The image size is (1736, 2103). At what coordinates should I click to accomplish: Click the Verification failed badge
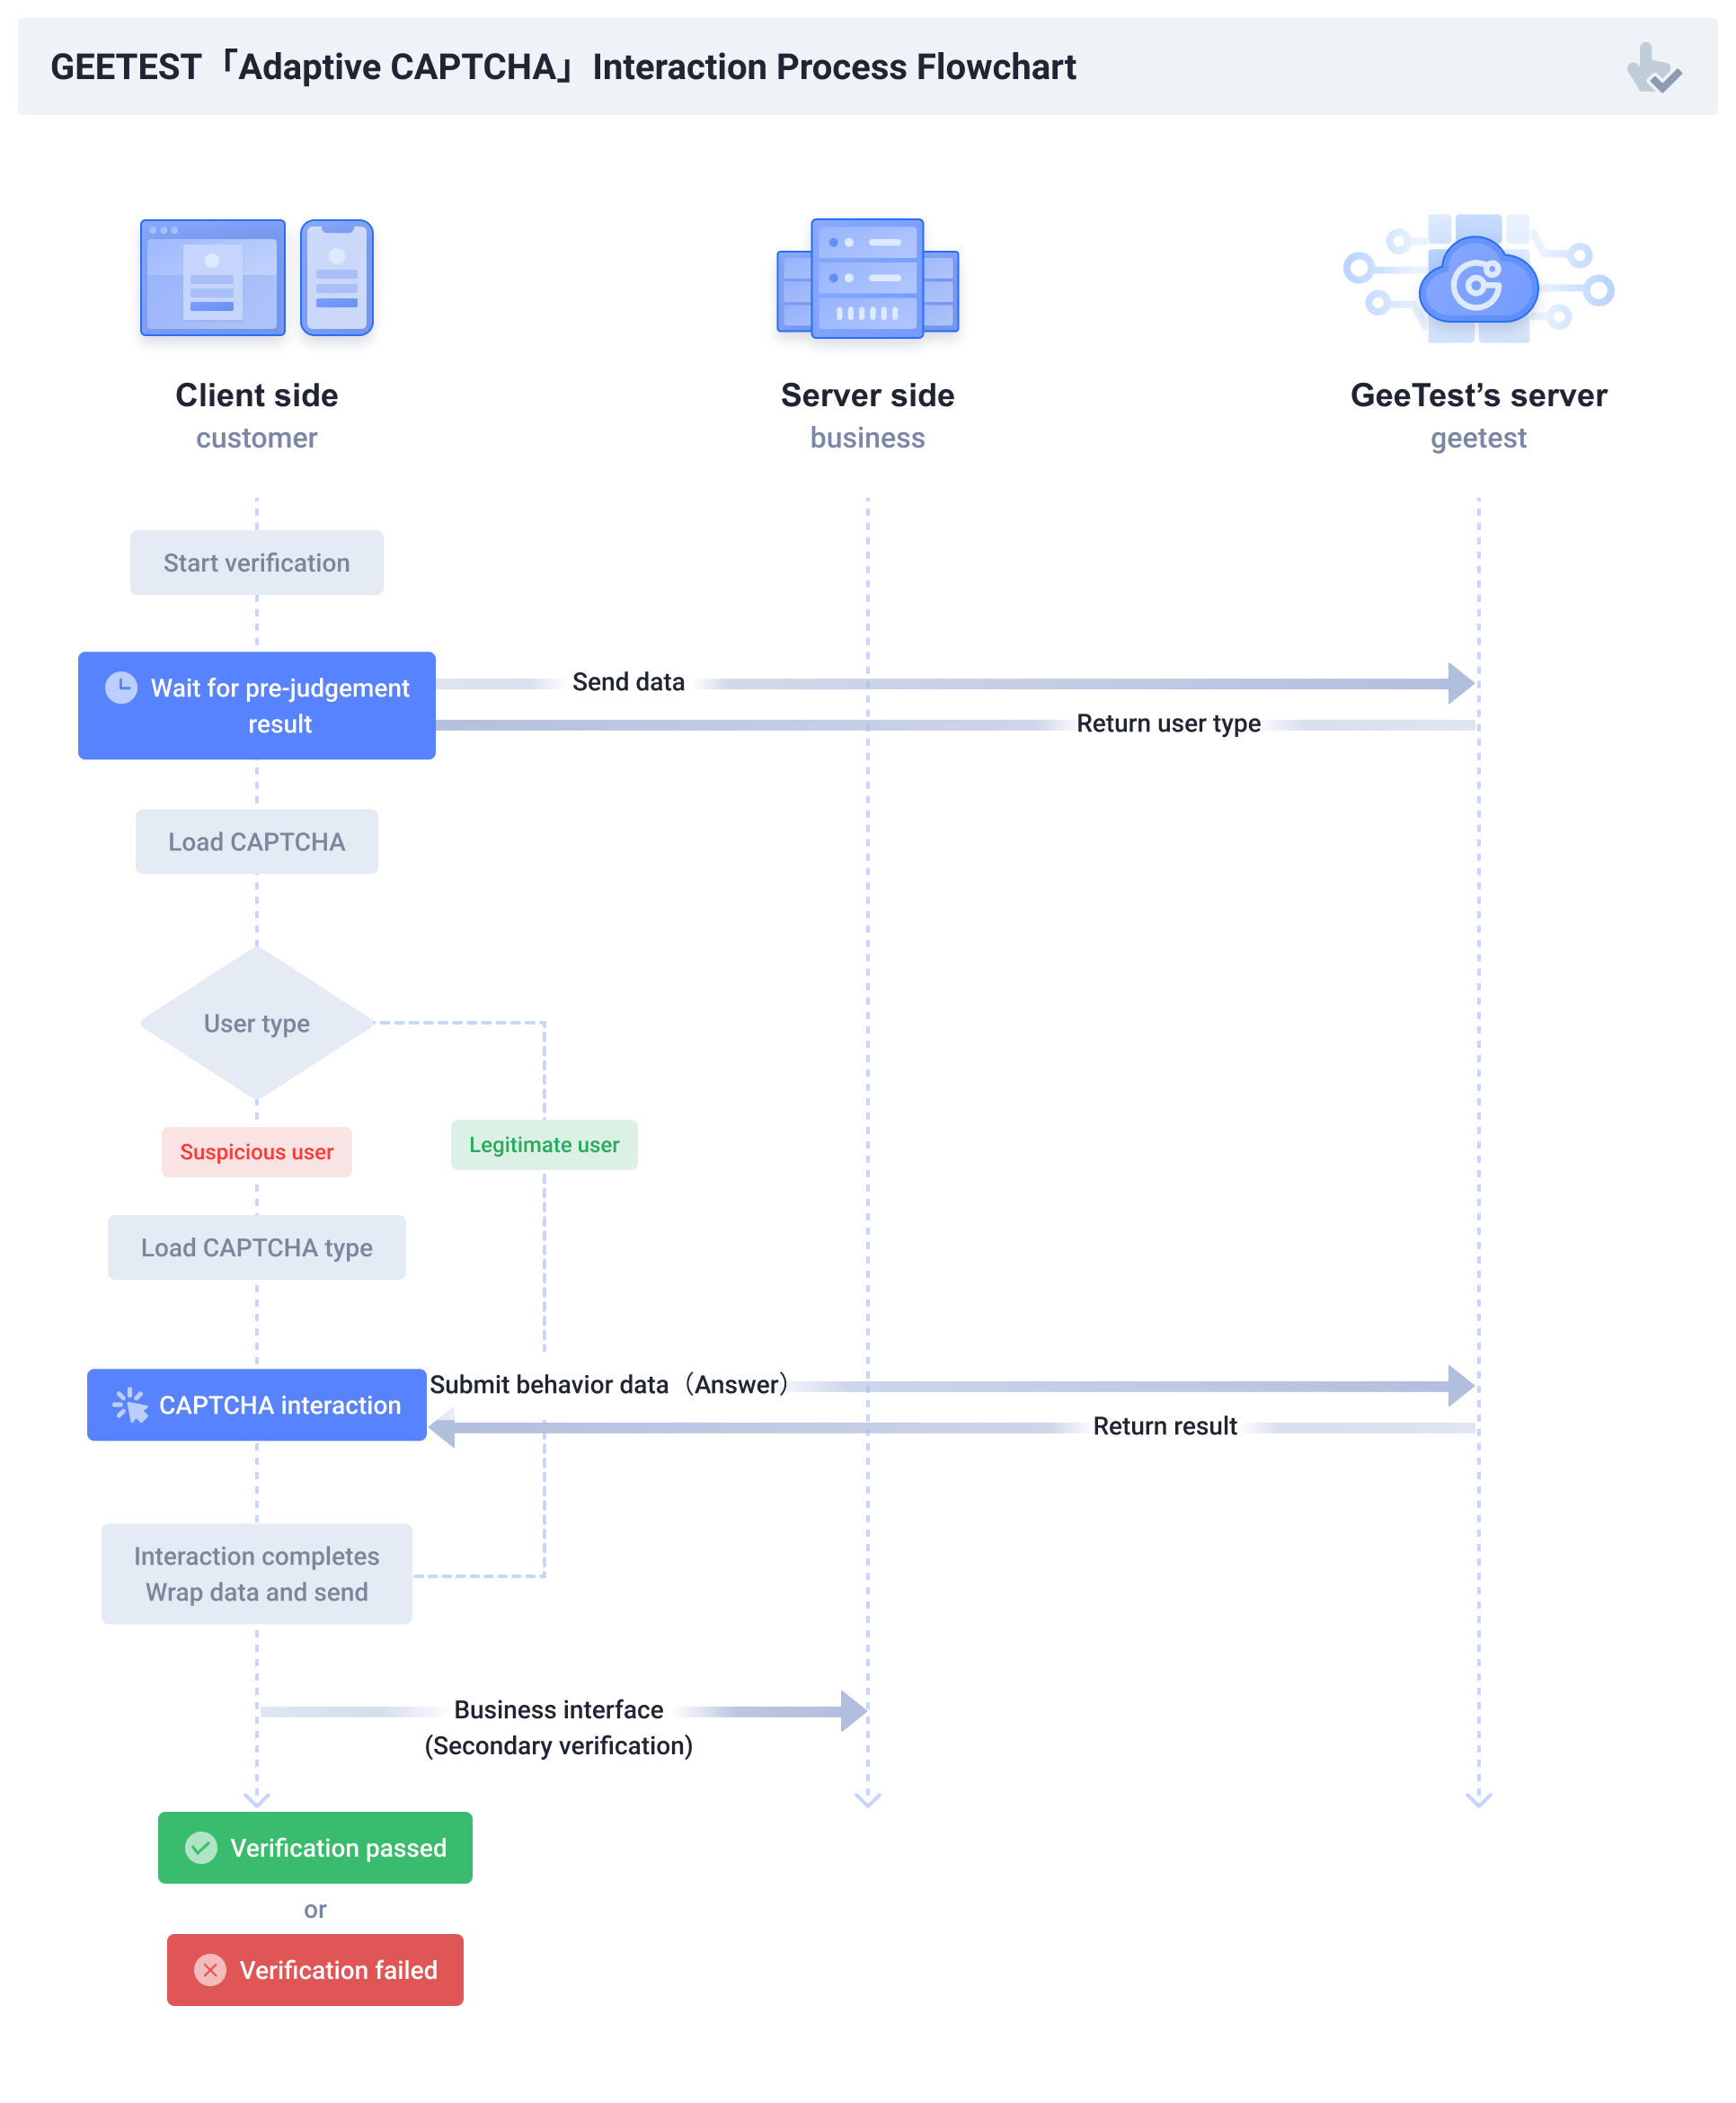pyautogui.click(x=315, y=1970)
